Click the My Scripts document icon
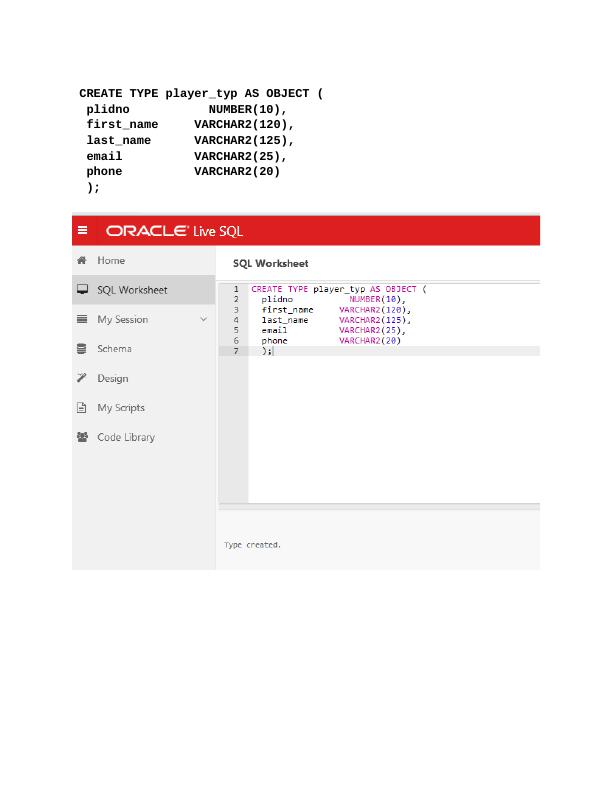The image size is (612, 792). pyautogui.click(x=82, y=408)
